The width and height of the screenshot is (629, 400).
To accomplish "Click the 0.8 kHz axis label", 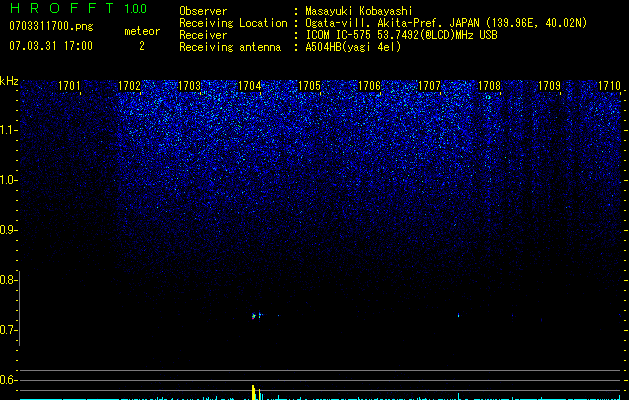I will click(x=8, y=280).
